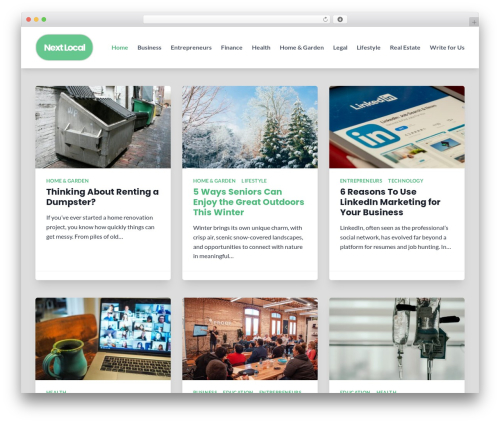Select Finance in the navigation
This screenshot has width=500, height=423.
click(231, 48)
